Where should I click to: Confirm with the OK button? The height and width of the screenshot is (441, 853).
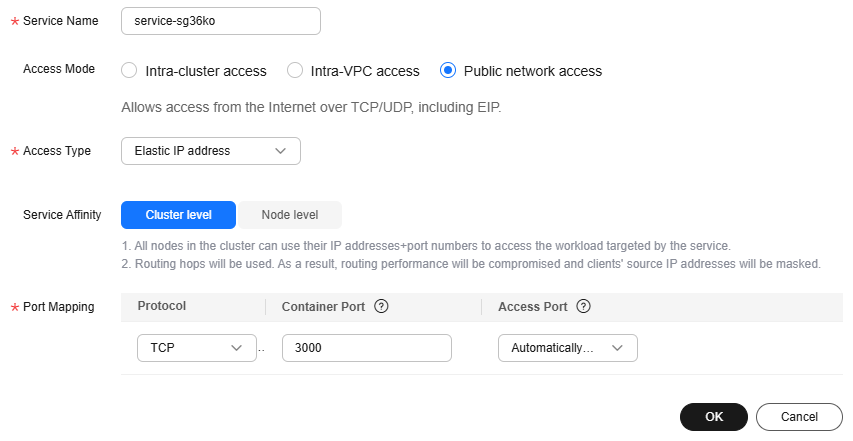pyautogui.click(x=714, y=417)
